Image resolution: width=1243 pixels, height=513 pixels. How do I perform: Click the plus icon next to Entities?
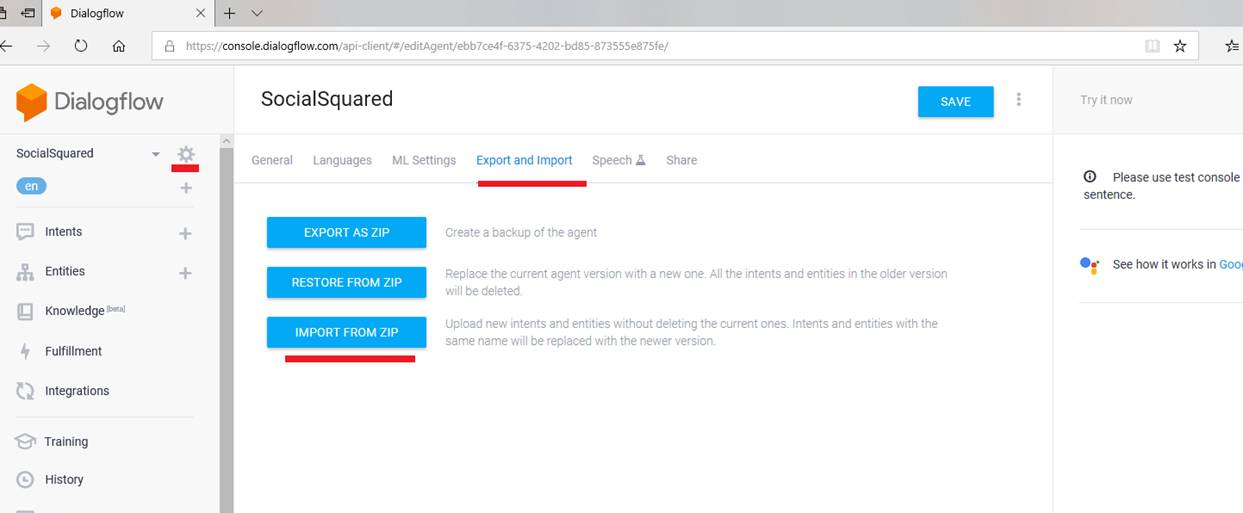pyautogui.click(x=185, y=273)
